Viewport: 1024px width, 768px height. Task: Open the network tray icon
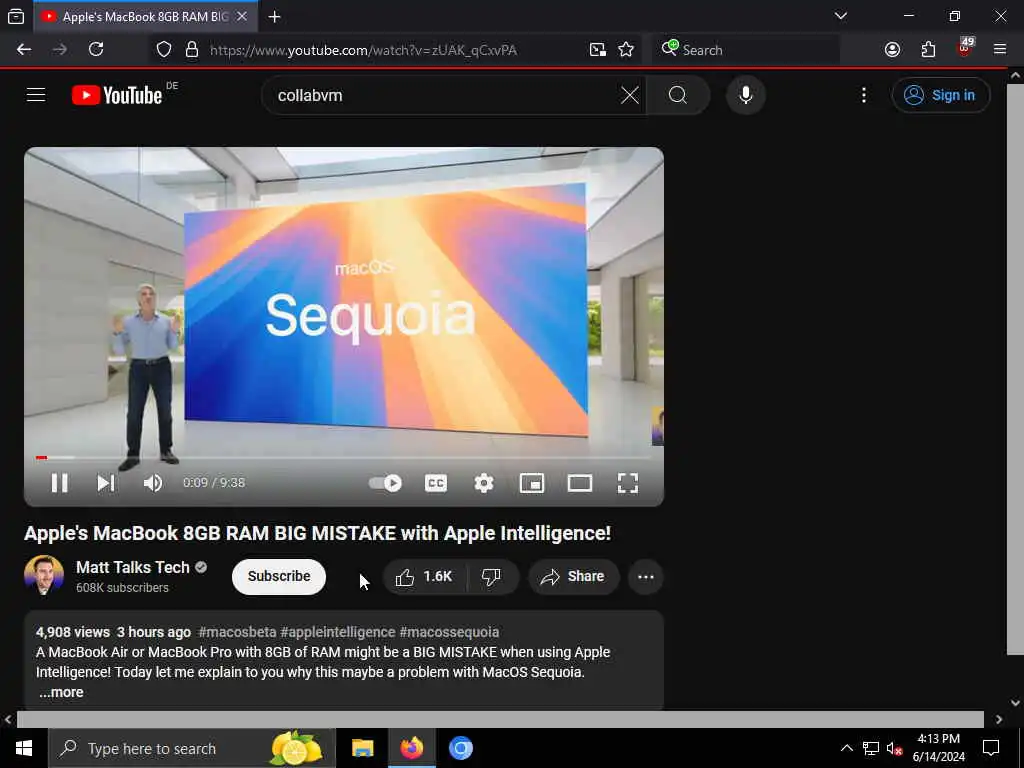pos(871,748)
